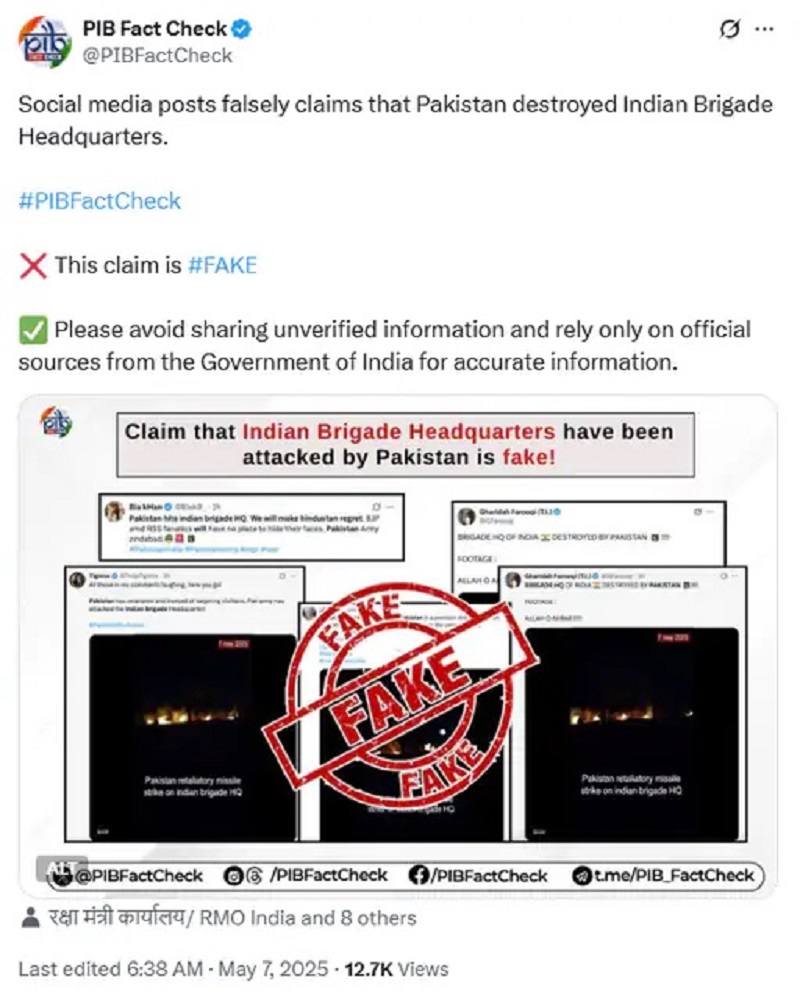Click the green check mark emoji
Image resolution: width=800 pixels, height=1001 pixels.
tap(33, 330)
